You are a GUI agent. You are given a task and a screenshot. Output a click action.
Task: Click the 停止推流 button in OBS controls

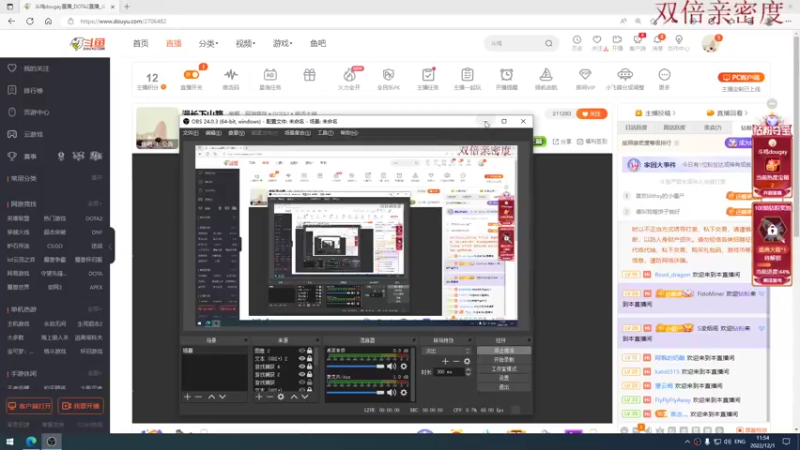coord(504,351)
